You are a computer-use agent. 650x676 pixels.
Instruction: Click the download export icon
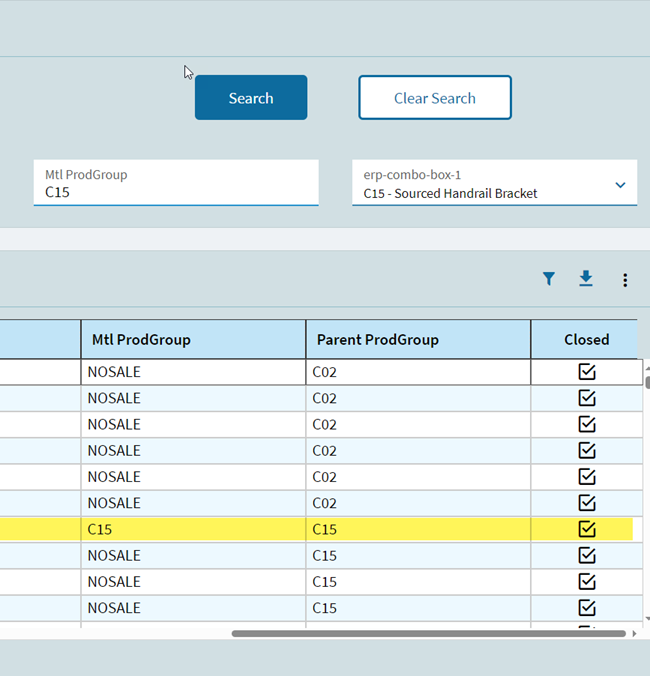point(586,279)
